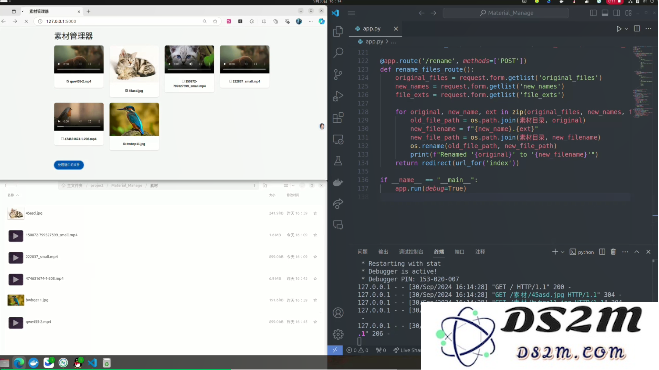Image resolution: width=659 pixels, height=370 pixels.
Task: Switch to the 问题 problems tab
Action: 362,252
